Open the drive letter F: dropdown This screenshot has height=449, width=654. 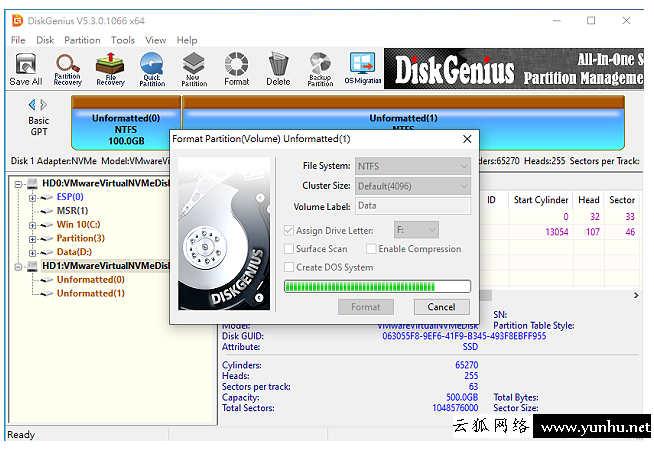(x=416, y=230)
